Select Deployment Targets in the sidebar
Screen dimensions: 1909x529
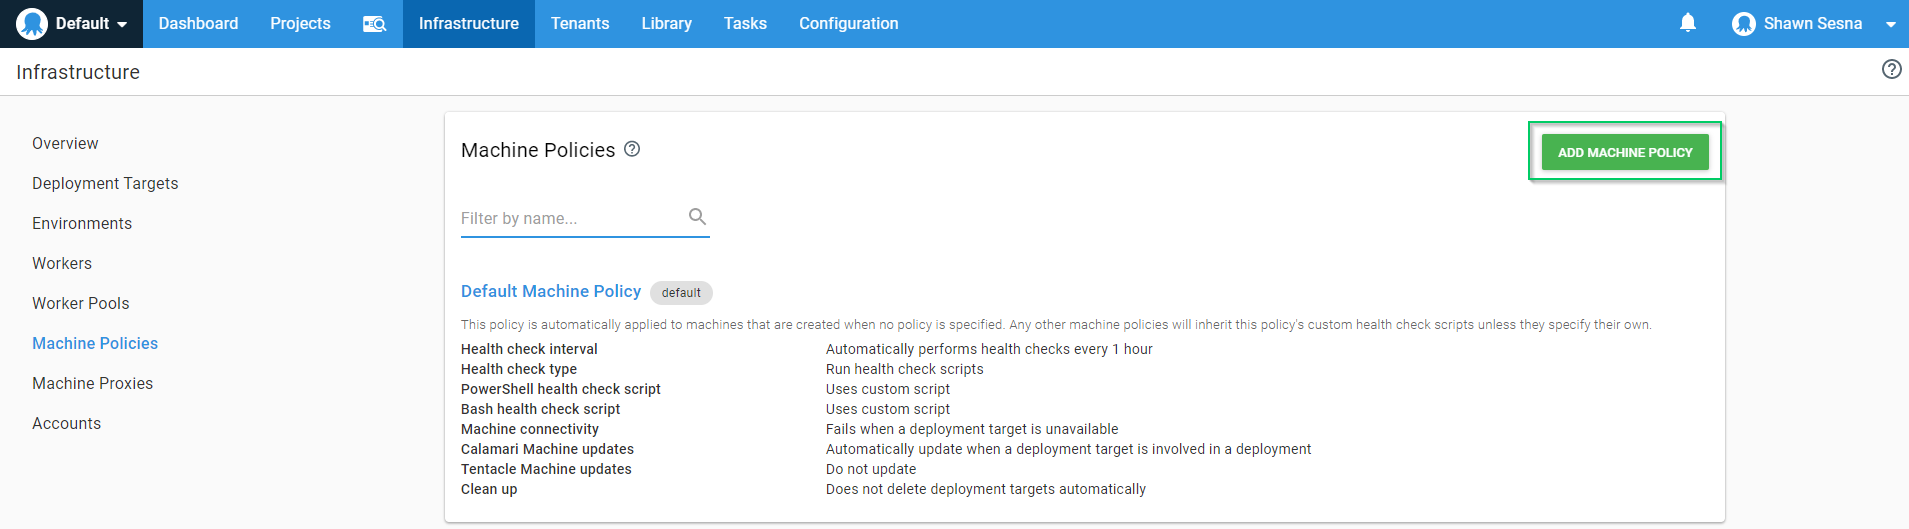pos(105,183)
